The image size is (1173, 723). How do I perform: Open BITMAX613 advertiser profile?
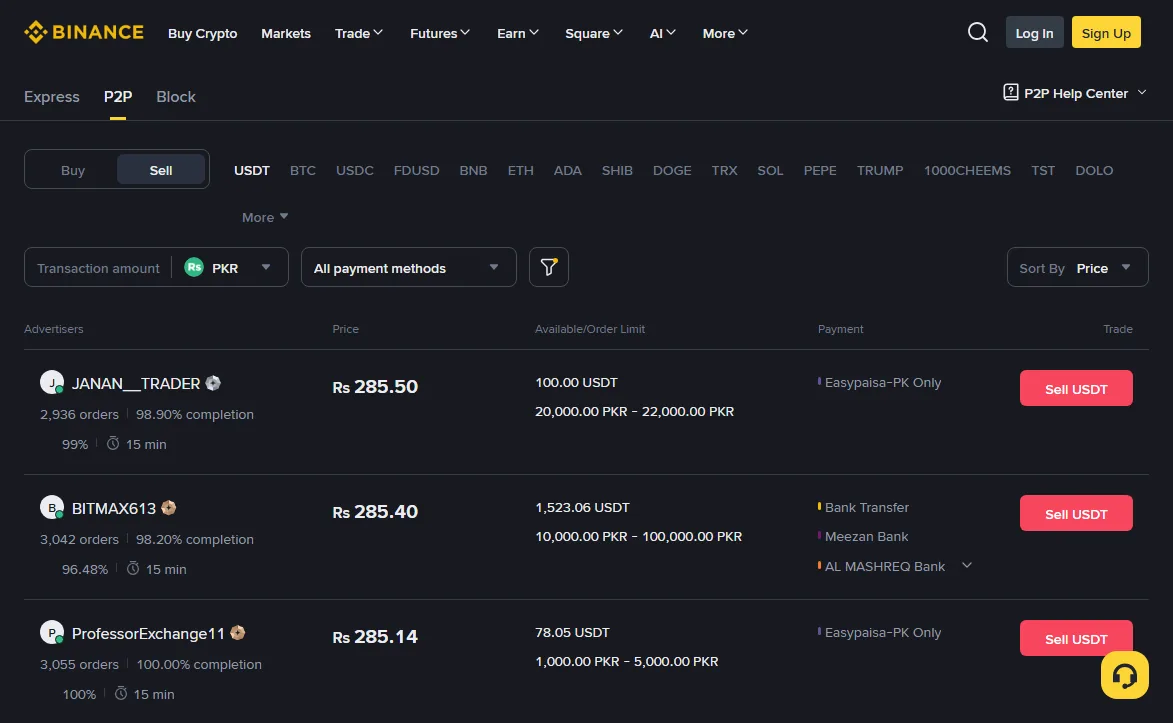pos(114,508)
